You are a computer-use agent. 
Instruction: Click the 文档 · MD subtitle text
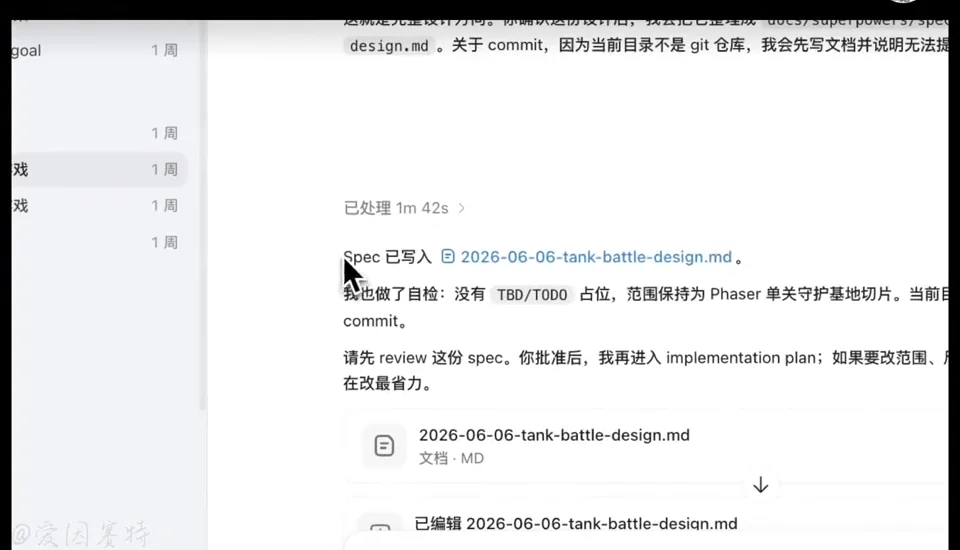coord(451,458)
